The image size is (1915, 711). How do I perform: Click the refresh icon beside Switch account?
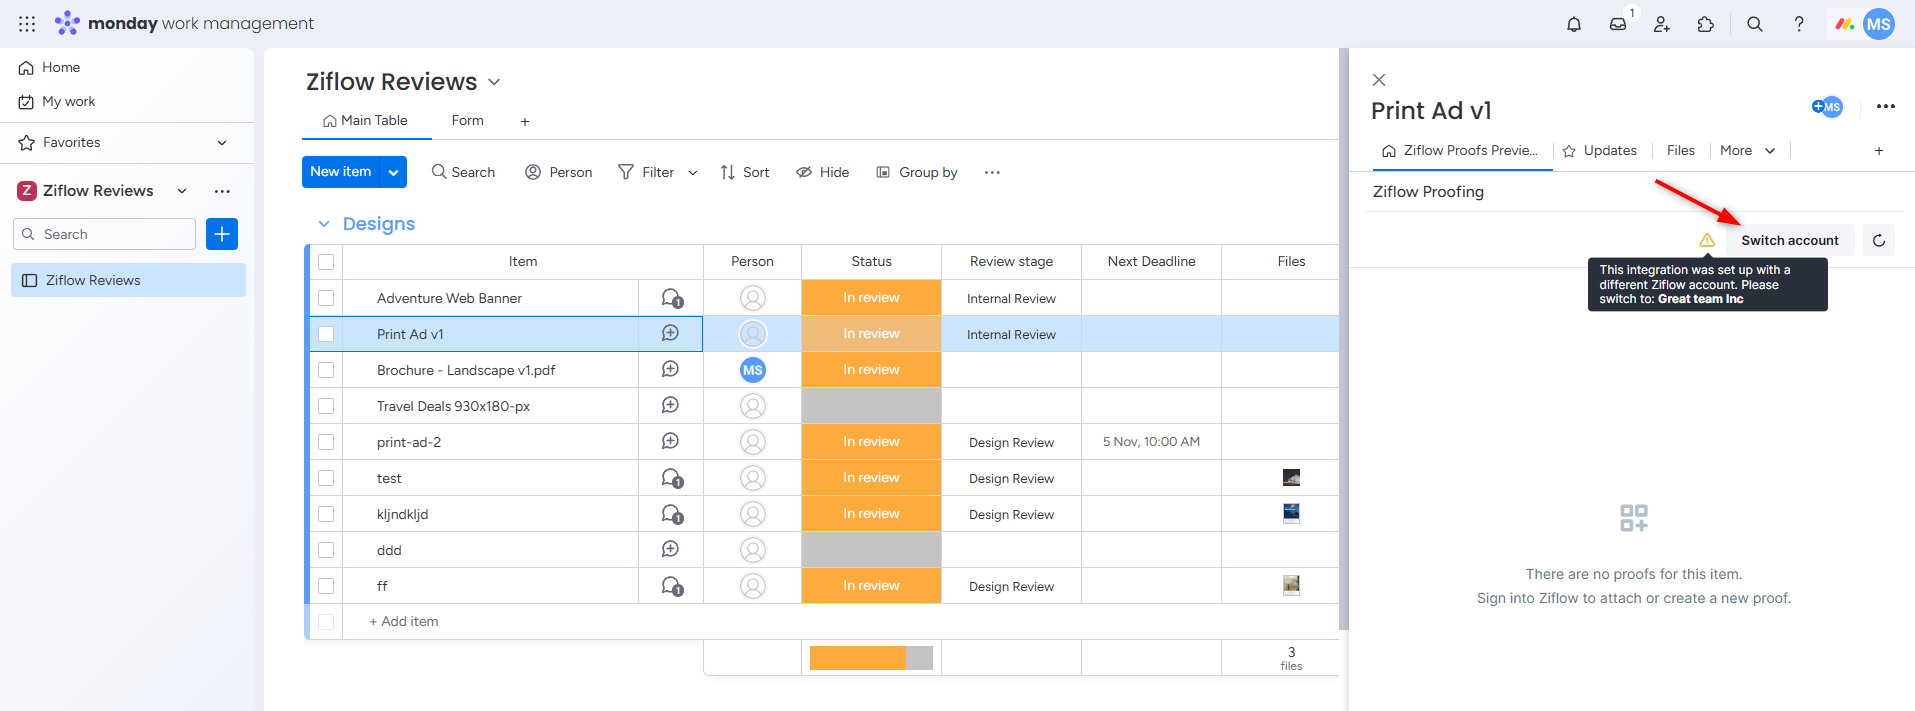[x=1879, y=240]
